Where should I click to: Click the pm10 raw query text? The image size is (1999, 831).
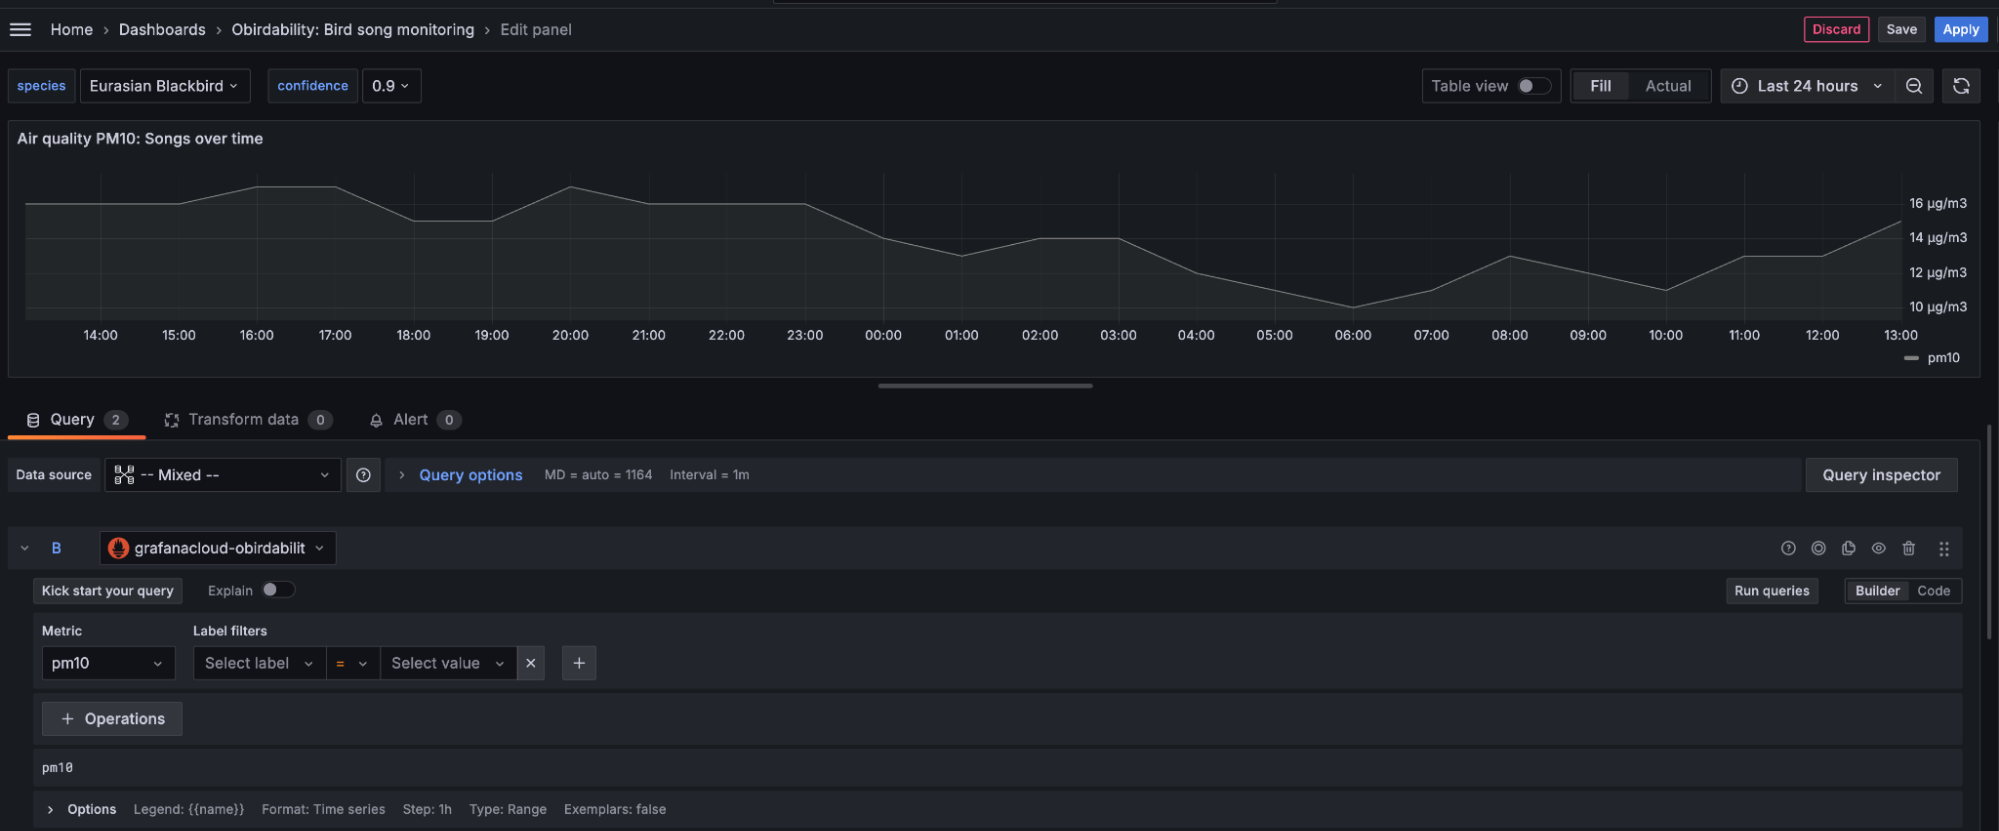[x=57, y=768]
